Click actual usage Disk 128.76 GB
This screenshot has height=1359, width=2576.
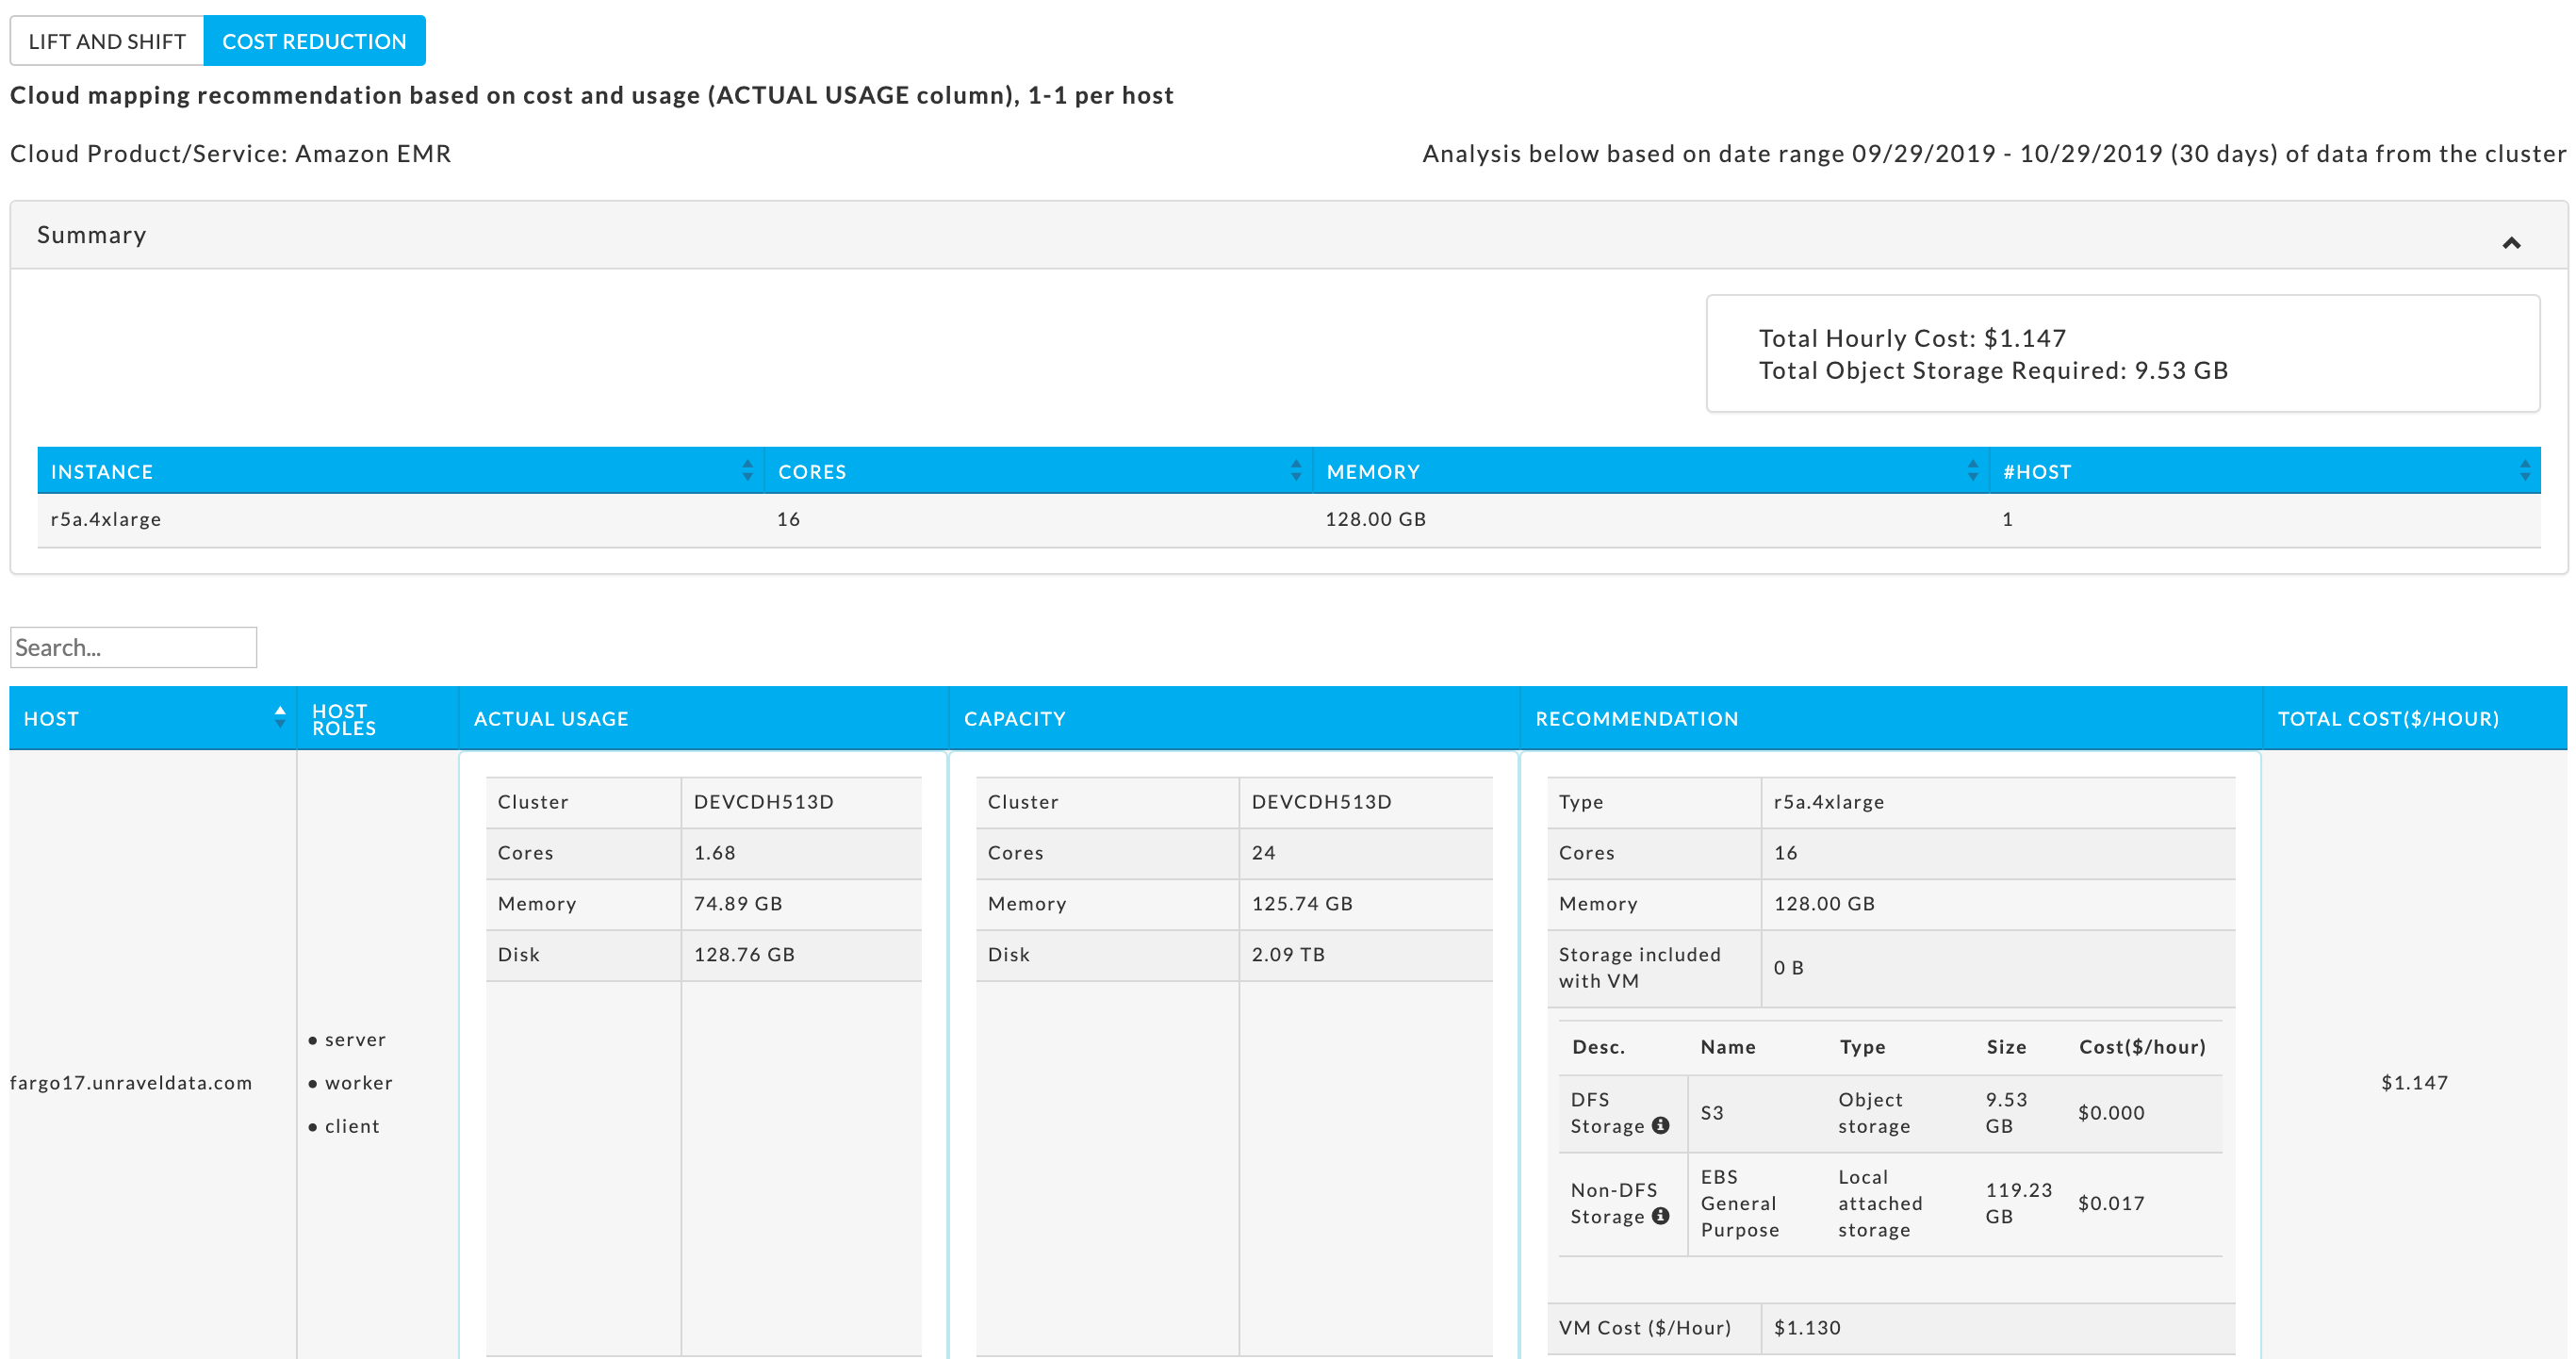coord(744,954)
